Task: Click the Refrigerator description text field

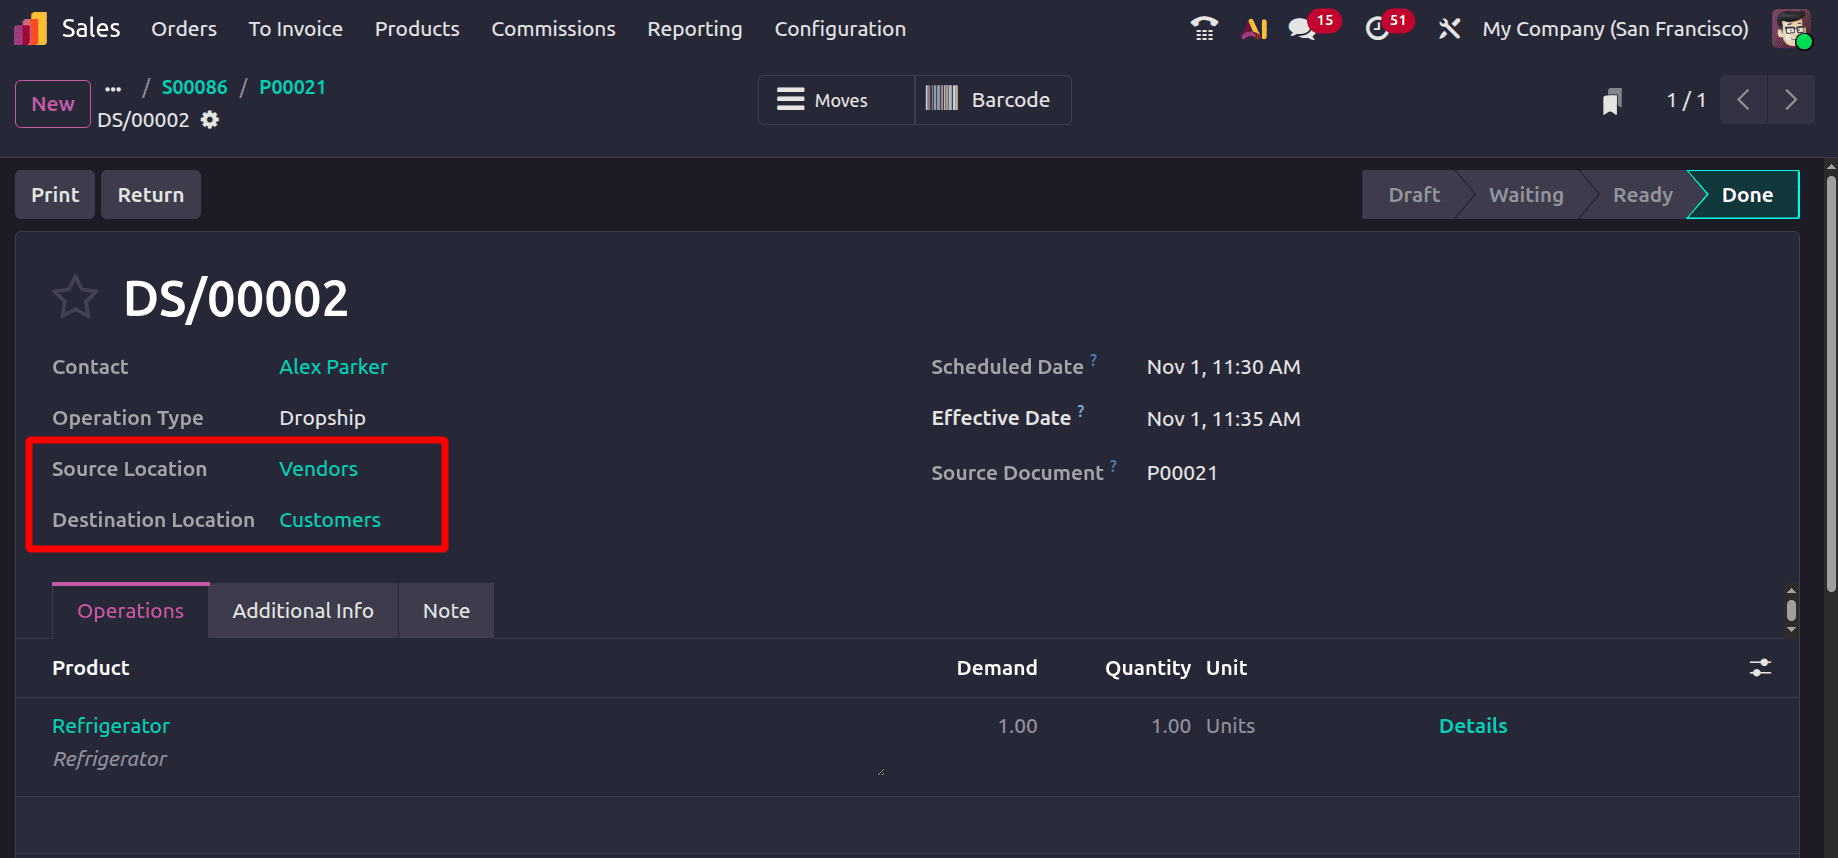Action: (468, 759)
